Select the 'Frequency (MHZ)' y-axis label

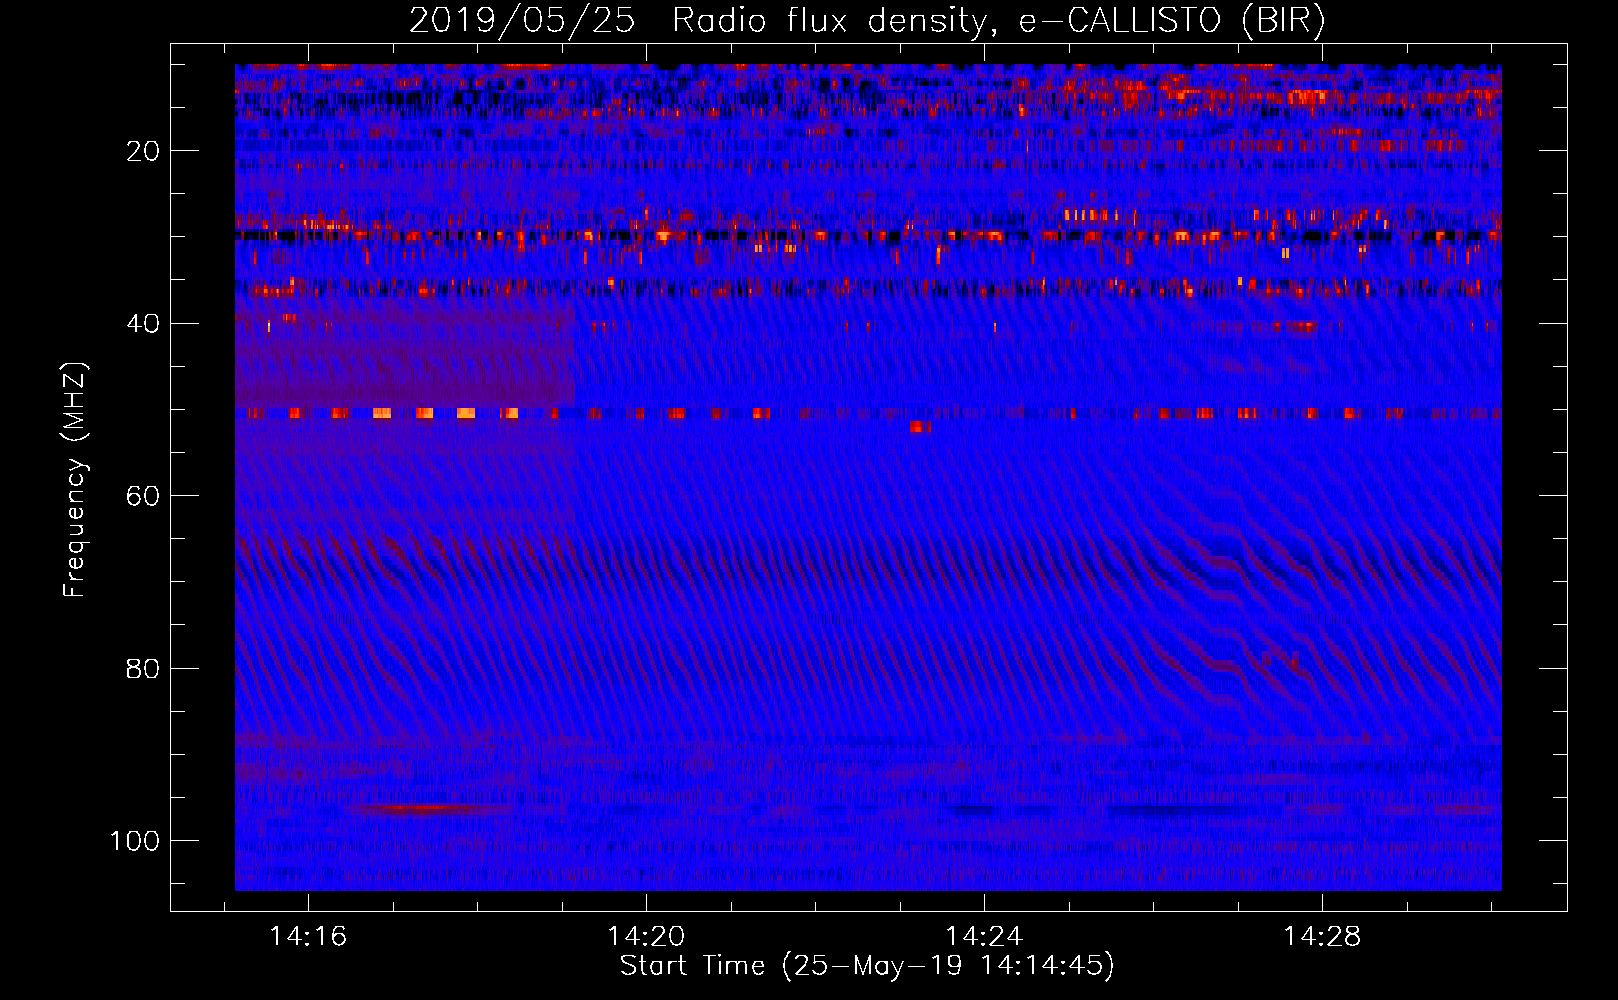coord(75,479)
